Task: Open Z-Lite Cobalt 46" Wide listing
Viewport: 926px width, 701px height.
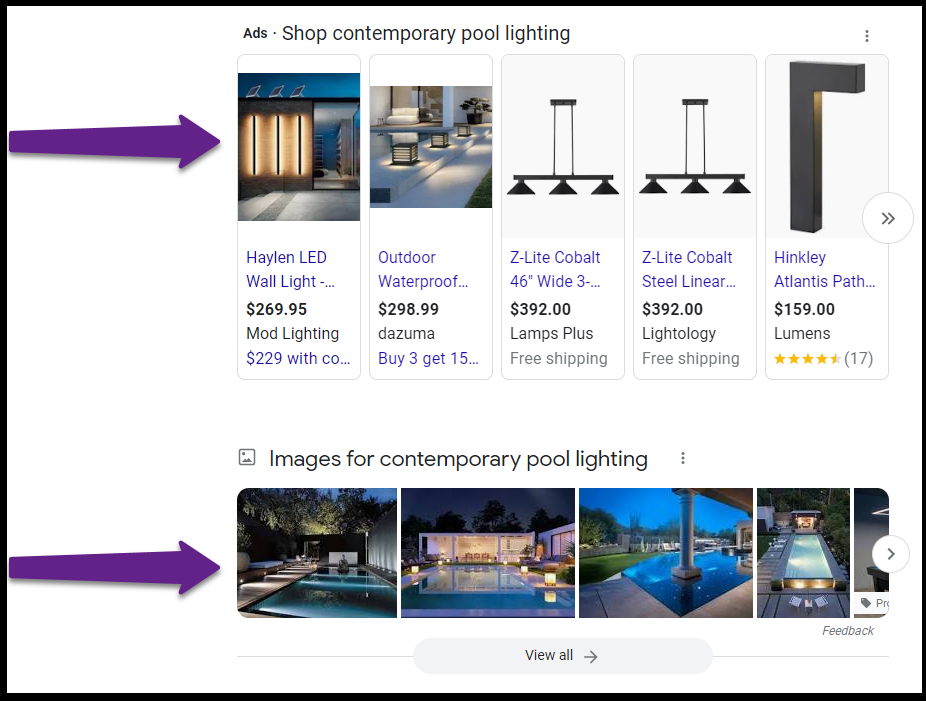Action: point(555,269)
